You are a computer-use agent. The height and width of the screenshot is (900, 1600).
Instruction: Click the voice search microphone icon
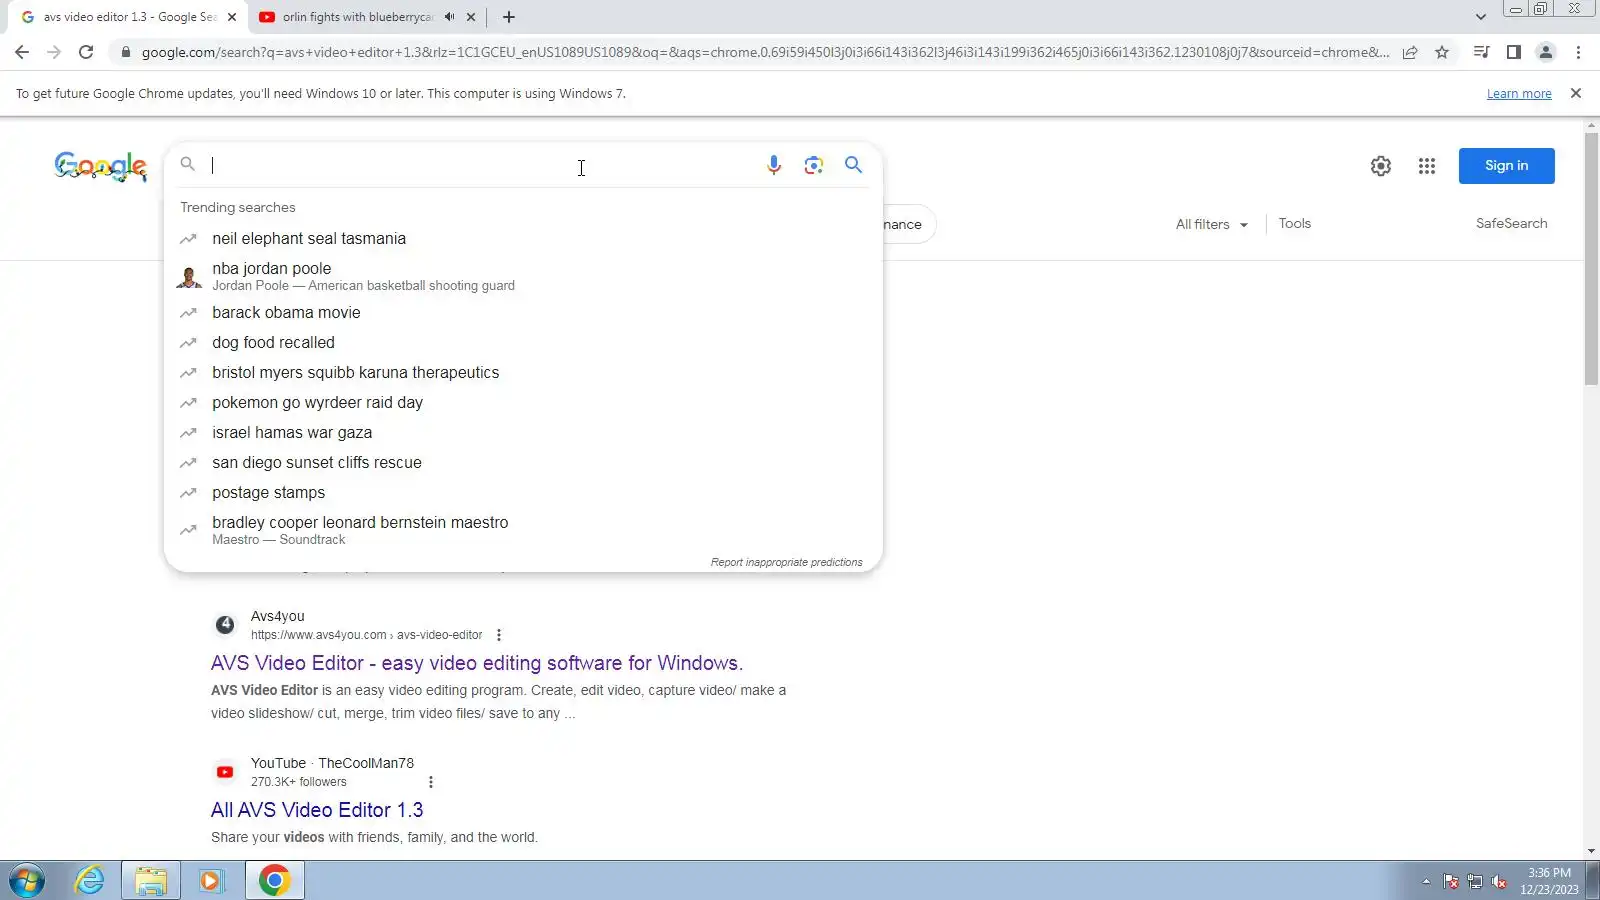click(773, 165)
